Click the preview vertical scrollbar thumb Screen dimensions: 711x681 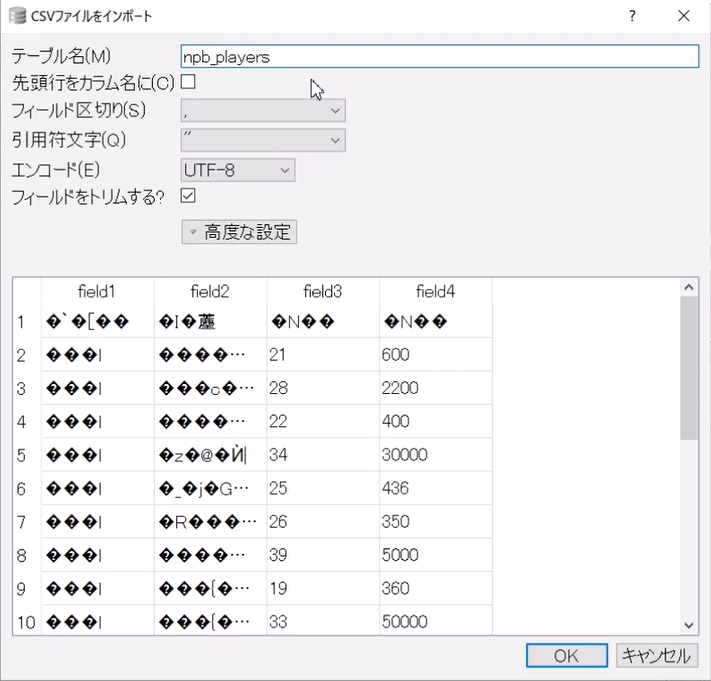click(689, 368)
